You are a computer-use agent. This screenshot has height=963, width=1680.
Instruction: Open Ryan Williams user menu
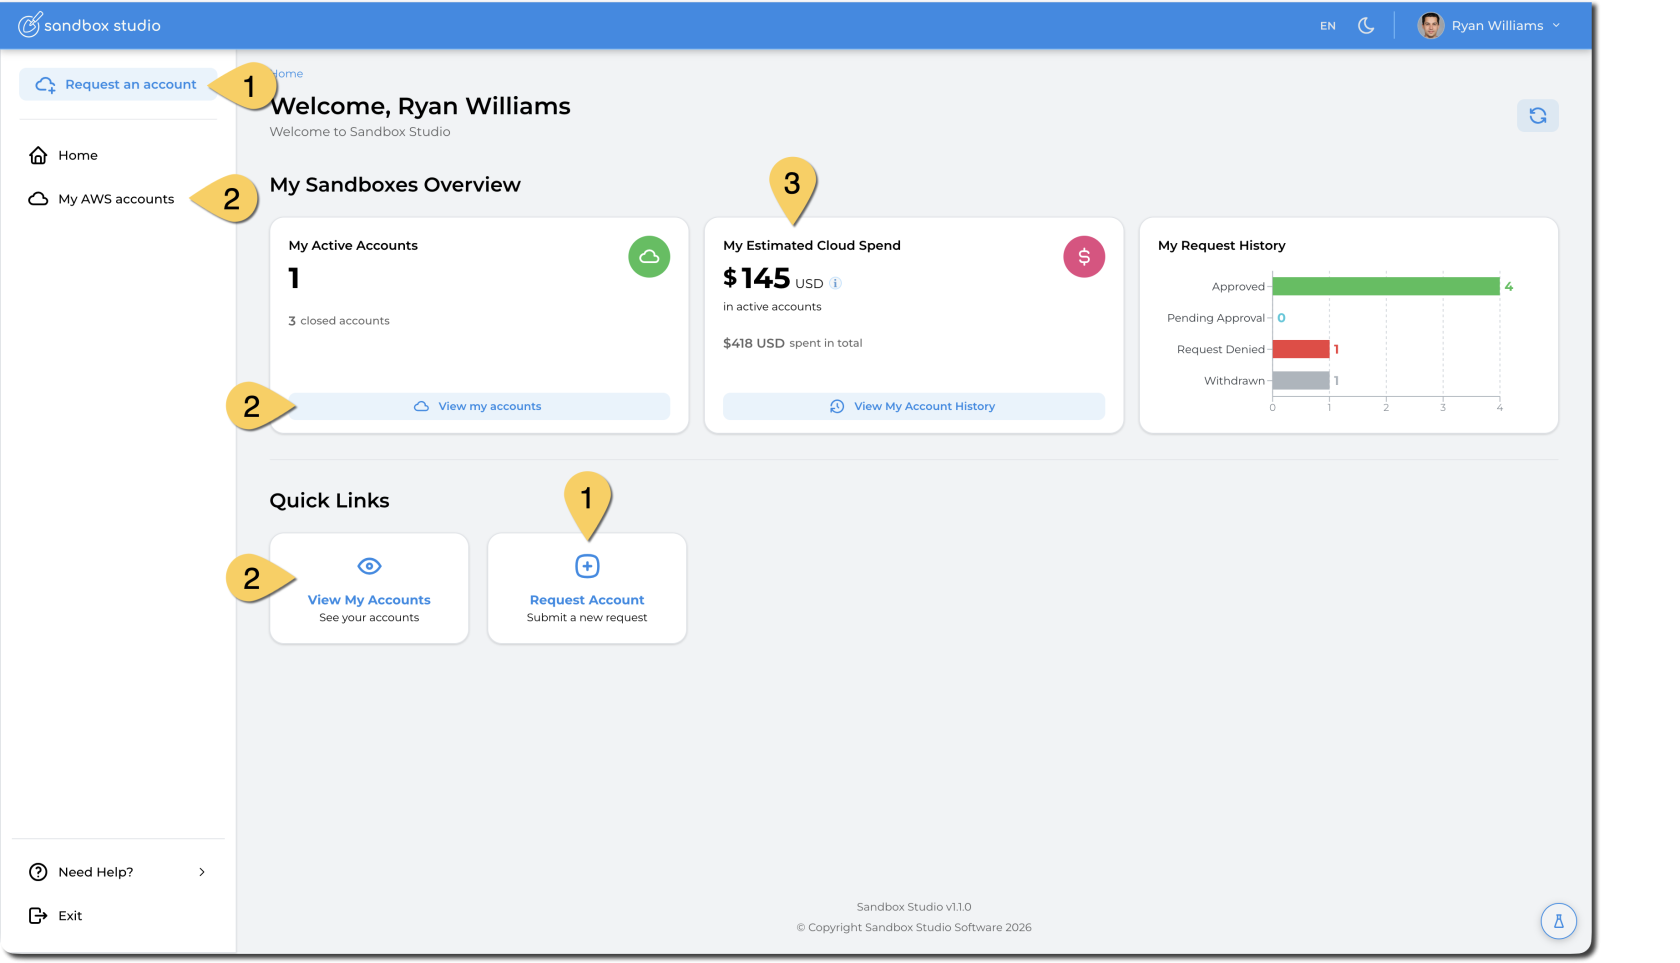tap(1497, 26)
